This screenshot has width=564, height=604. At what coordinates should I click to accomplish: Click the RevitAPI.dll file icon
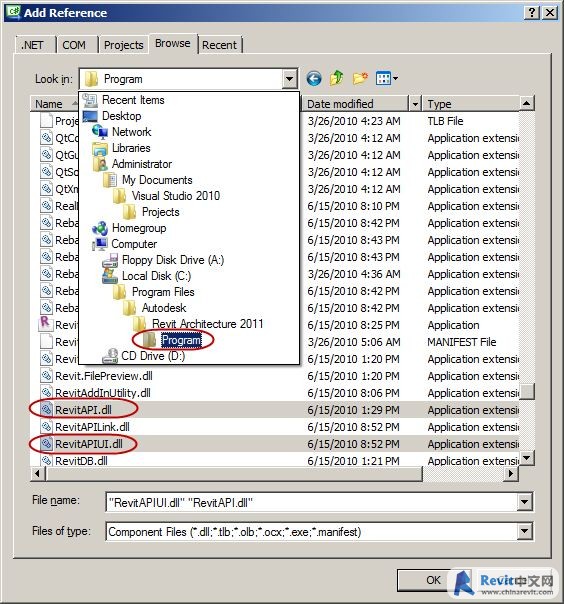point(46,409)
